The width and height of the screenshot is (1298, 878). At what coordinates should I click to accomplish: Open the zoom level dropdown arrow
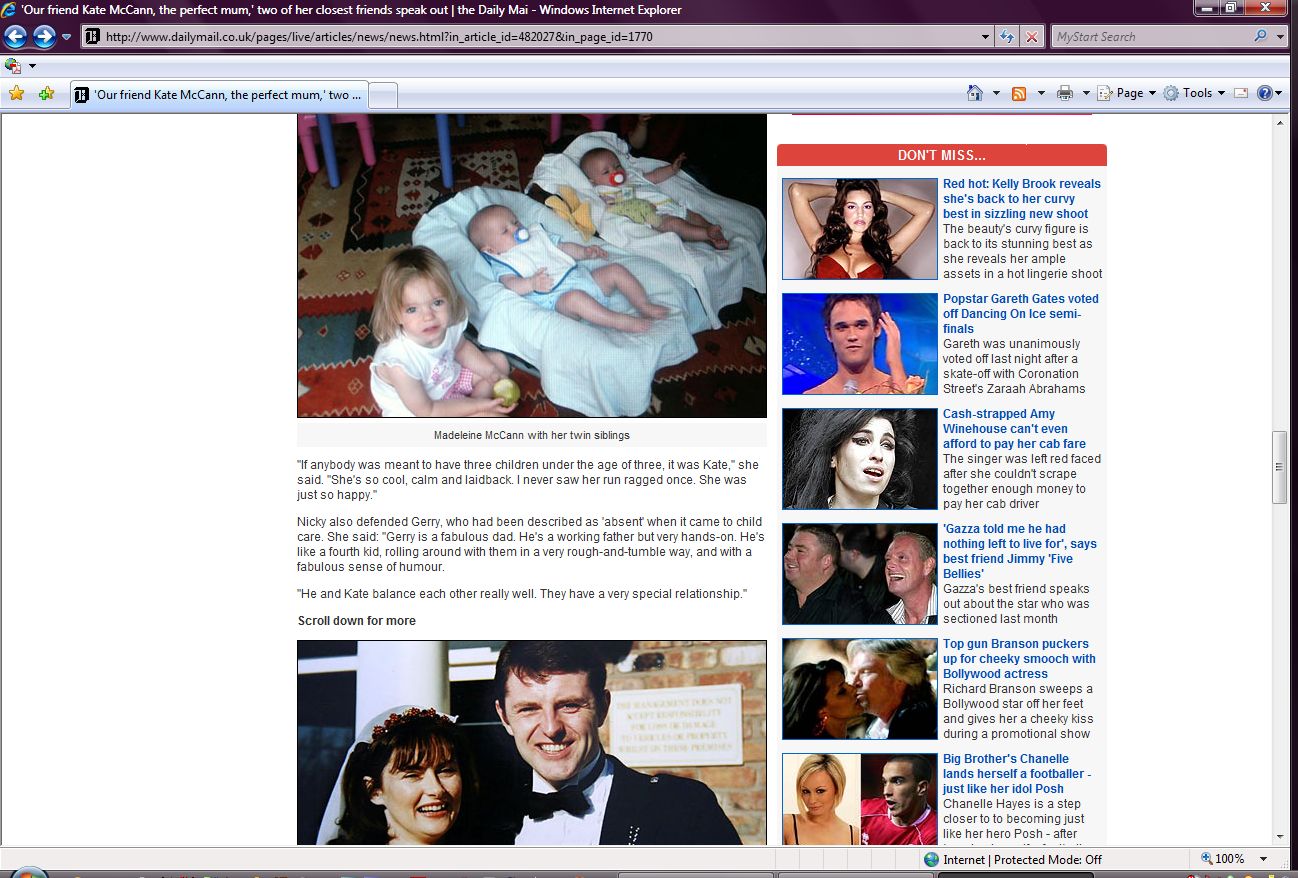[1263, 859]
